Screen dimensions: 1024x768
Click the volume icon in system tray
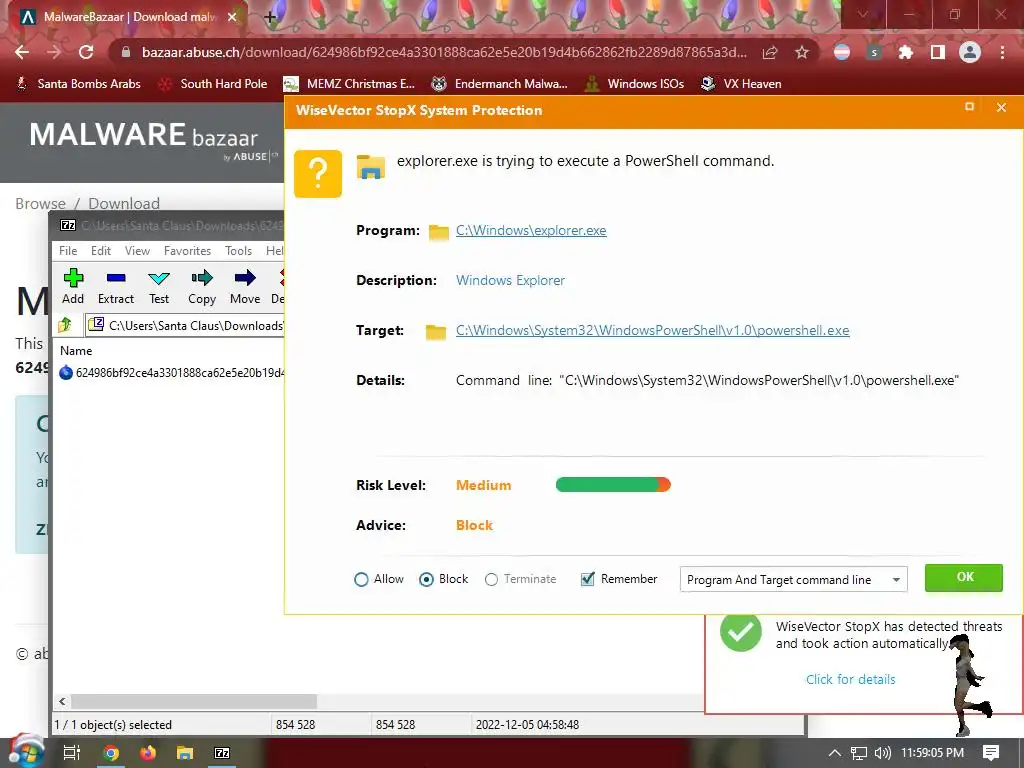pos(882,753)
